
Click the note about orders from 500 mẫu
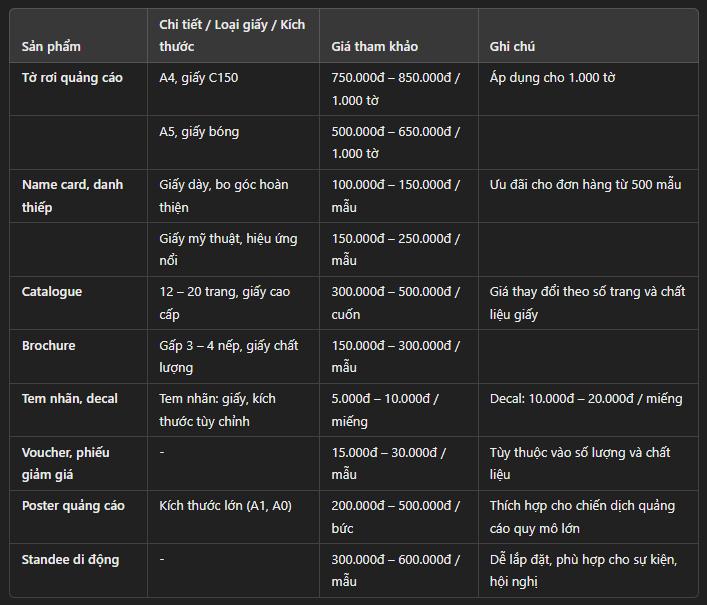[585, 185]
